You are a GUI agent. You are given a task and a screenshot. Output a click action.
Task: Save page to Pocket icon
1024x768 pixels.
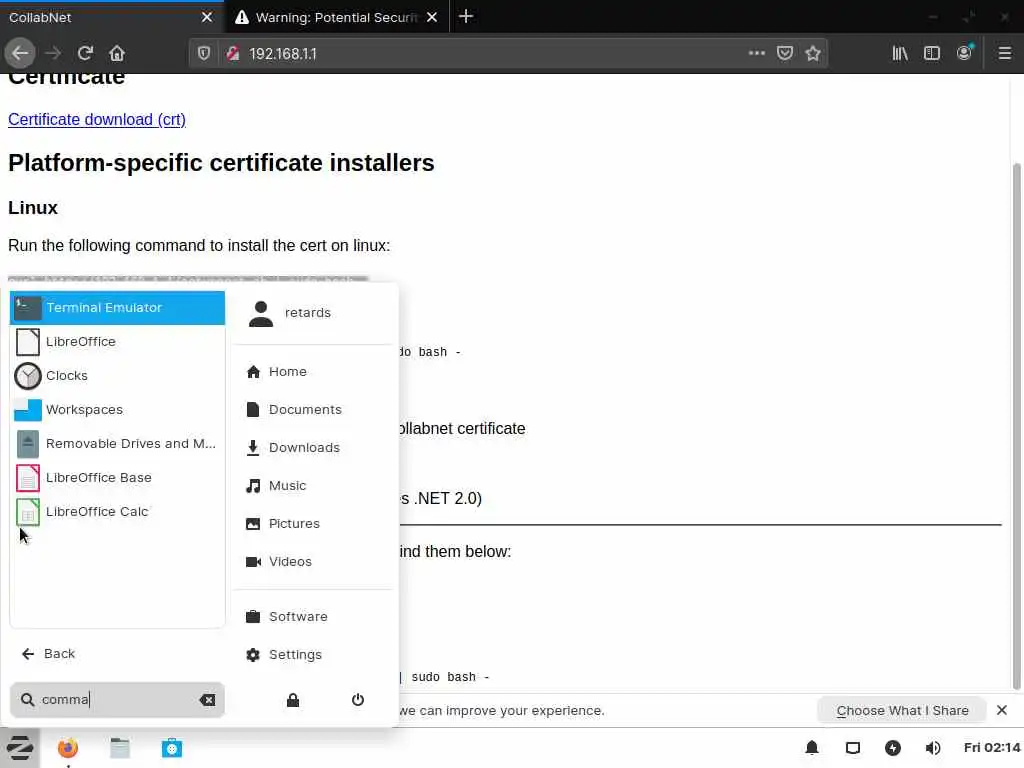tap(785, 53)
